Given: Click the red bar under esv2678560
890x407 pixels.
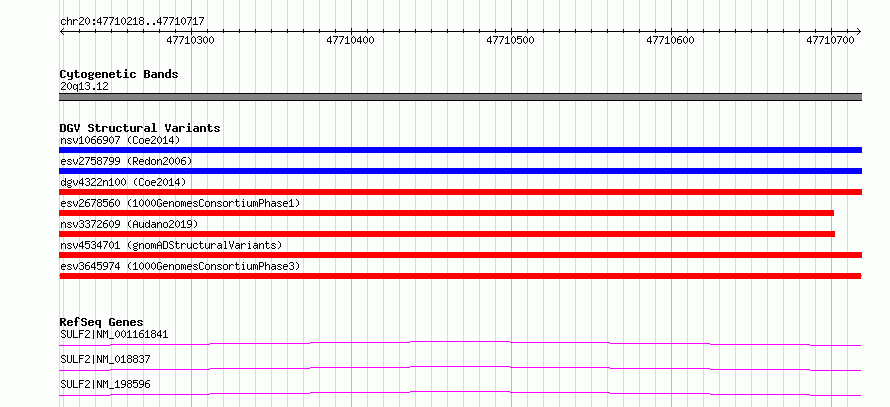Looking at the screenshot, I should (446, 213).
